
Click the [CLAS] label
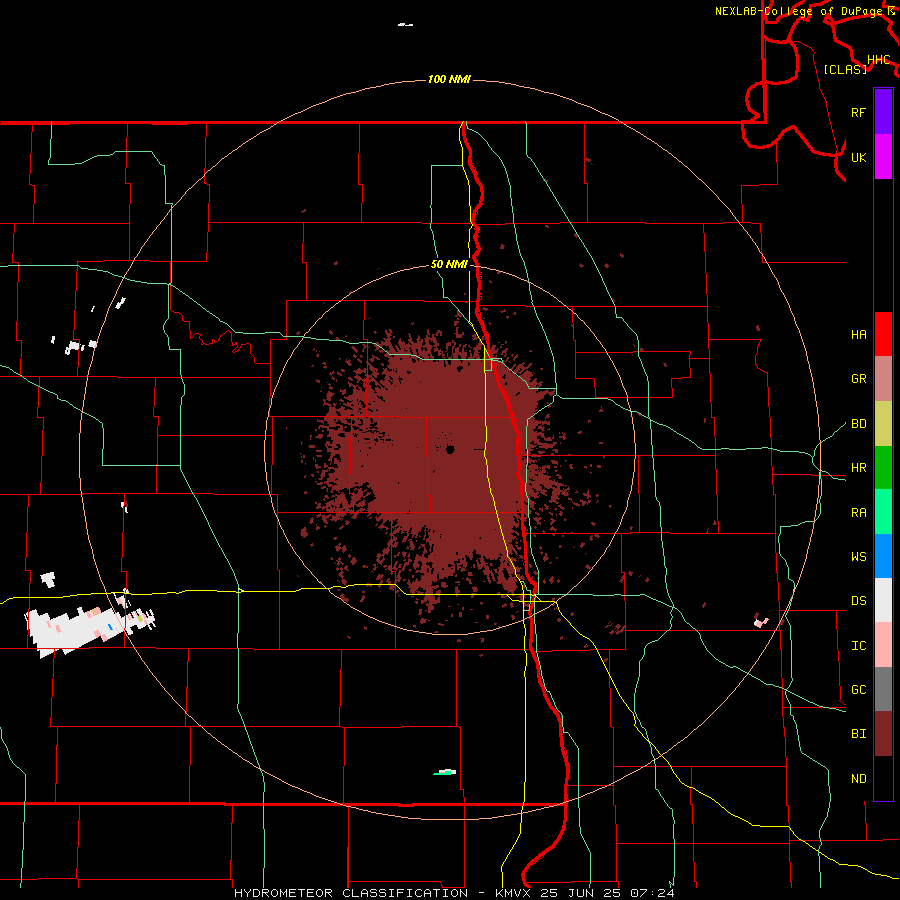845,69
